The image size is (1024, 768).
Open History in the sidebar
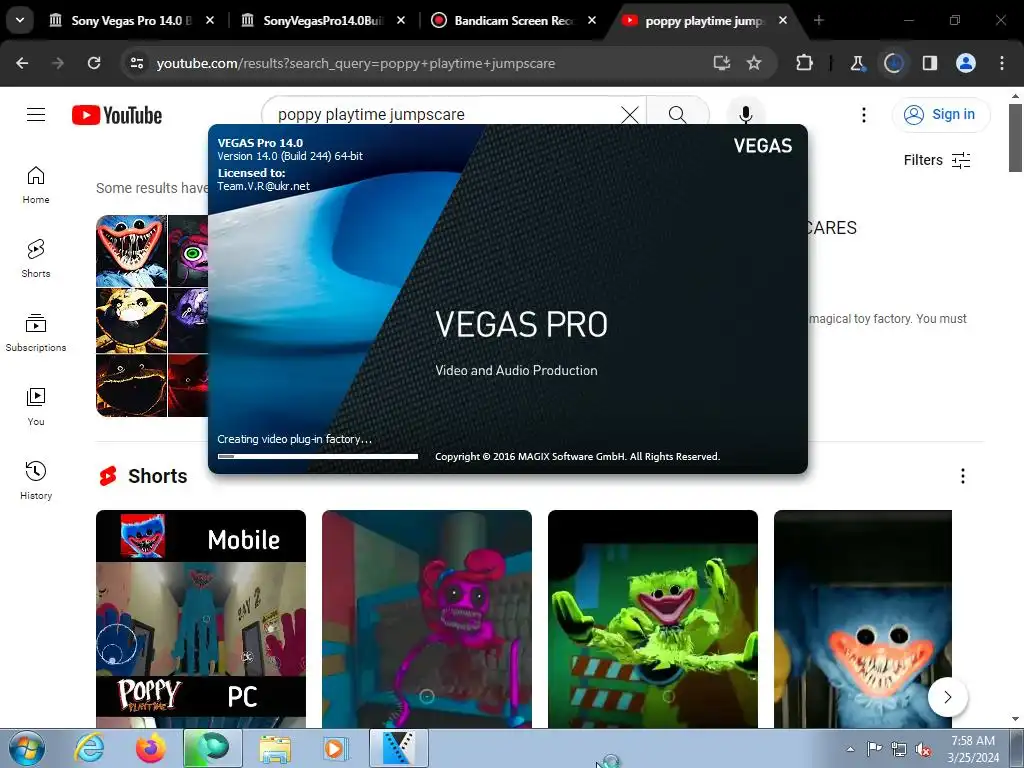(x=36, y=481)
